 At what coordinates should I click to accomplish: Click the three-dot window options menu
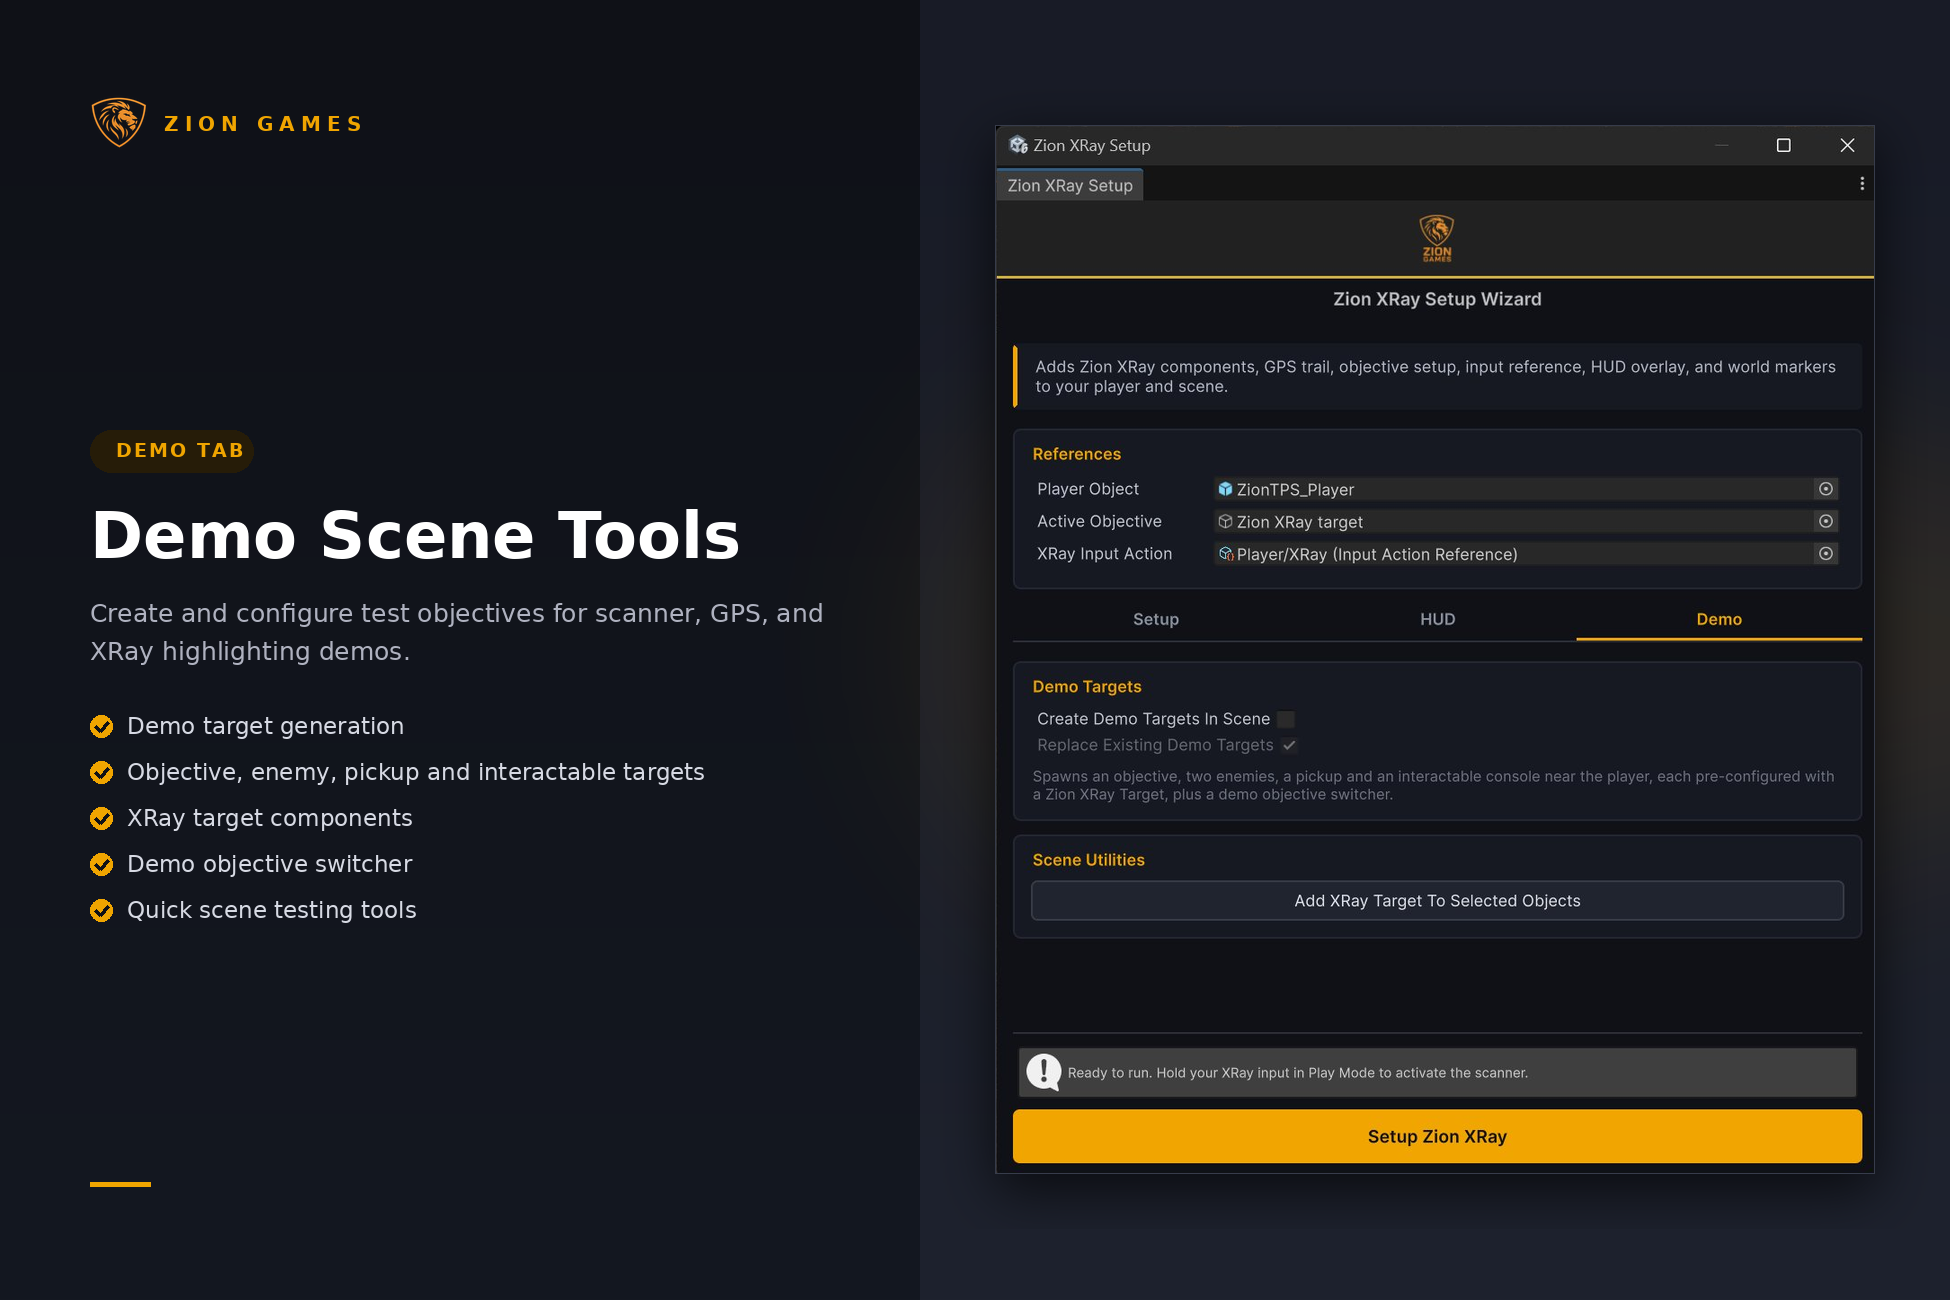click(1861, 184)
